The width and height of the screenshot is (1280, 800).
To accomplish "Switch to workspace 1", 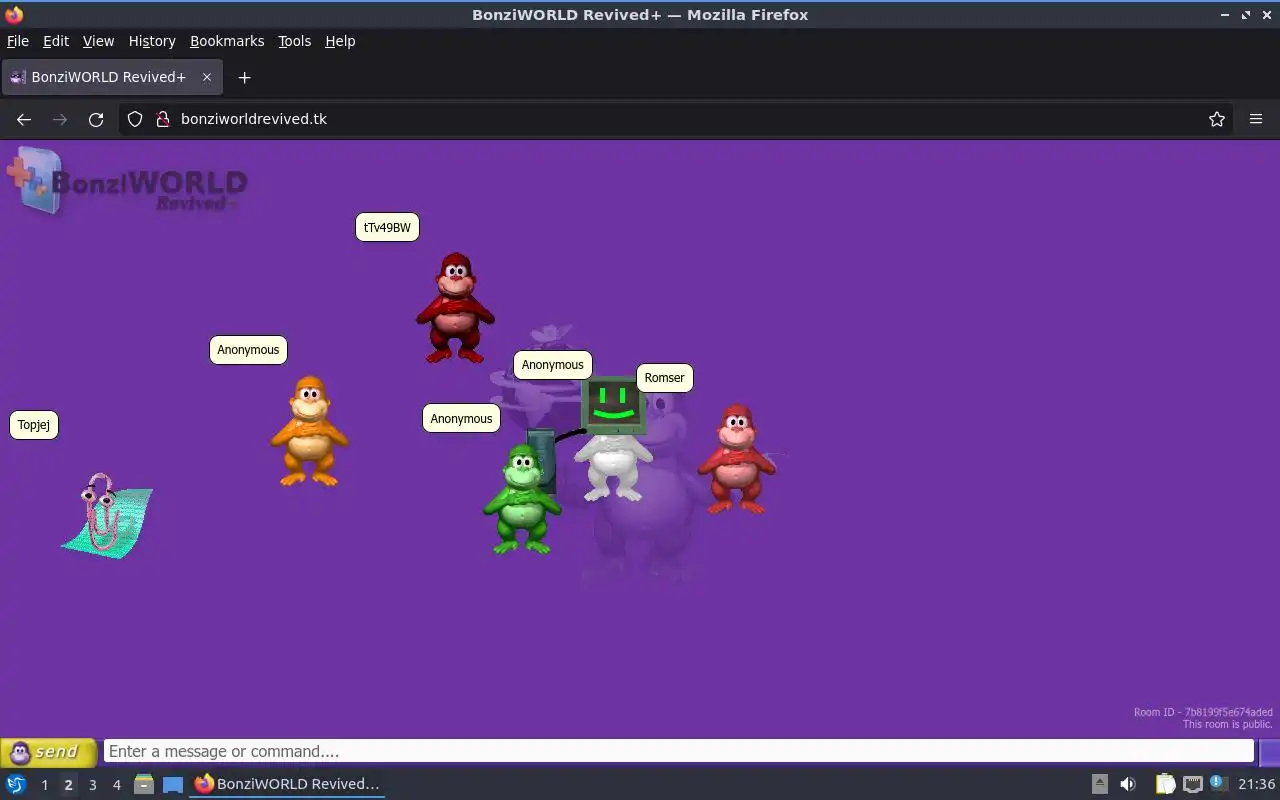I will 44,785.
